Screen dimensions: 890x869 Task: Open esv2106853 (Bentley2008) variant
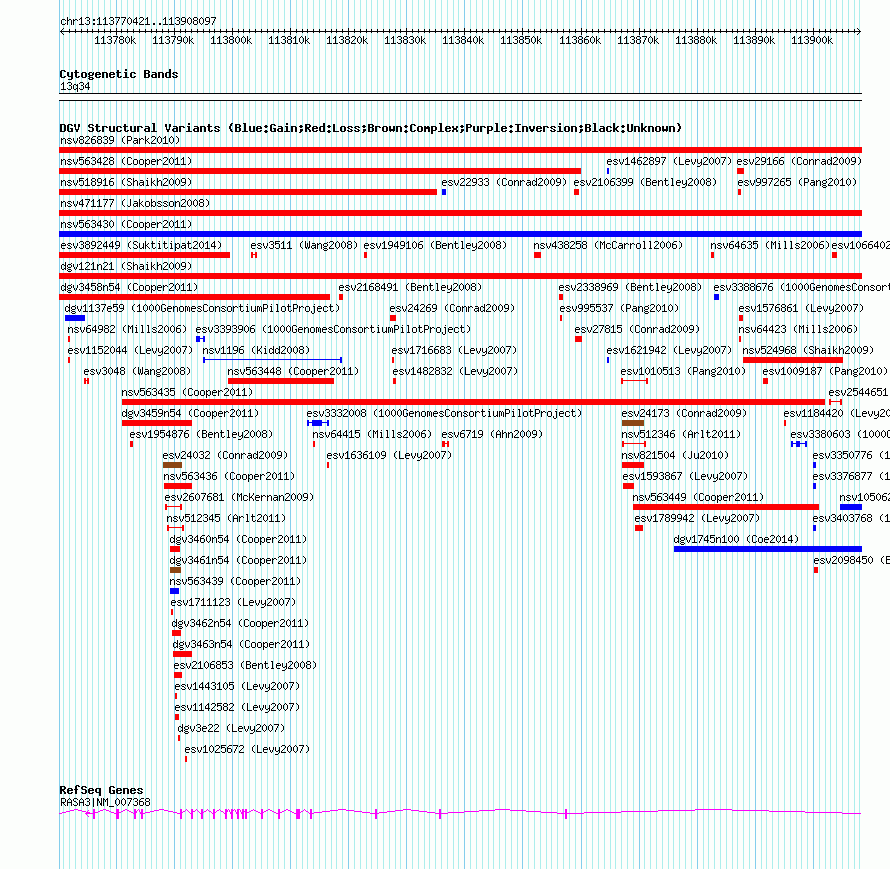click(x=245, y=665)
